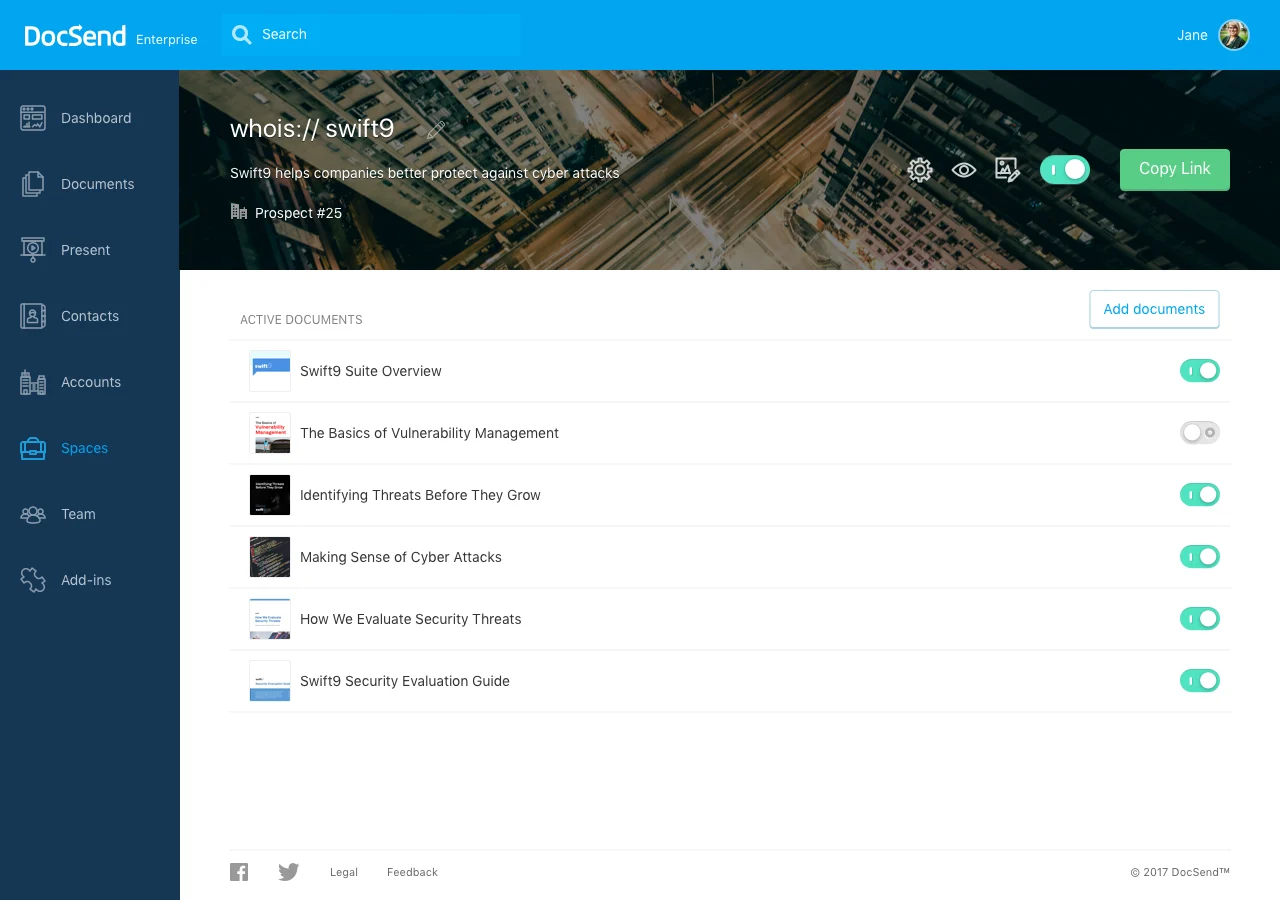Click the Team sidebar icon
This screenshot has height=900, width=1280.
(33, 514)
